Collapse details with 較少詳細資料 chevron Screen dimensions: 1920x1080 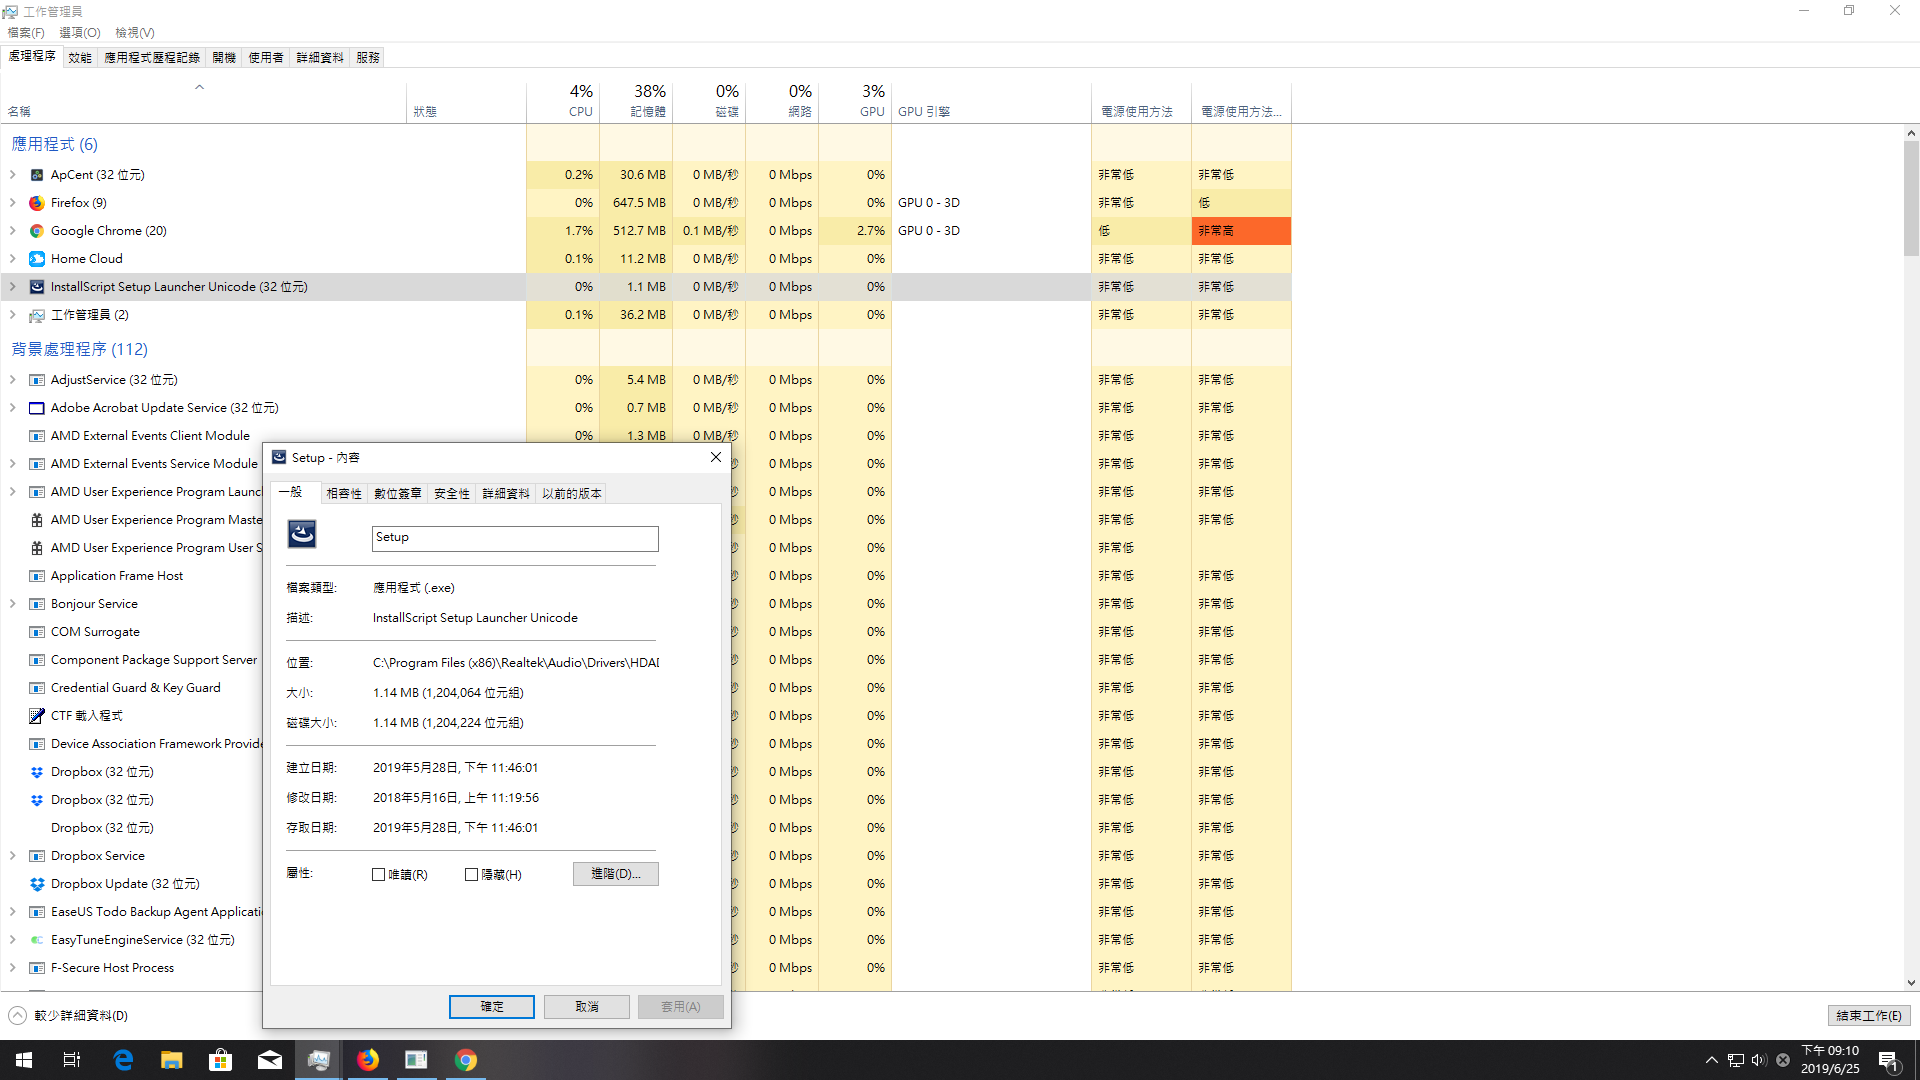(17, 1016)
